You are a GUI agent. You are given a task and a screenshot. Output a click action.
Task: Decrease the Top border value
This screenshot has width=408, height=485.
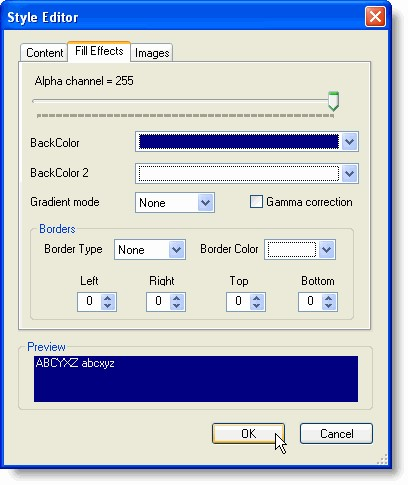[x=256, y=306]
